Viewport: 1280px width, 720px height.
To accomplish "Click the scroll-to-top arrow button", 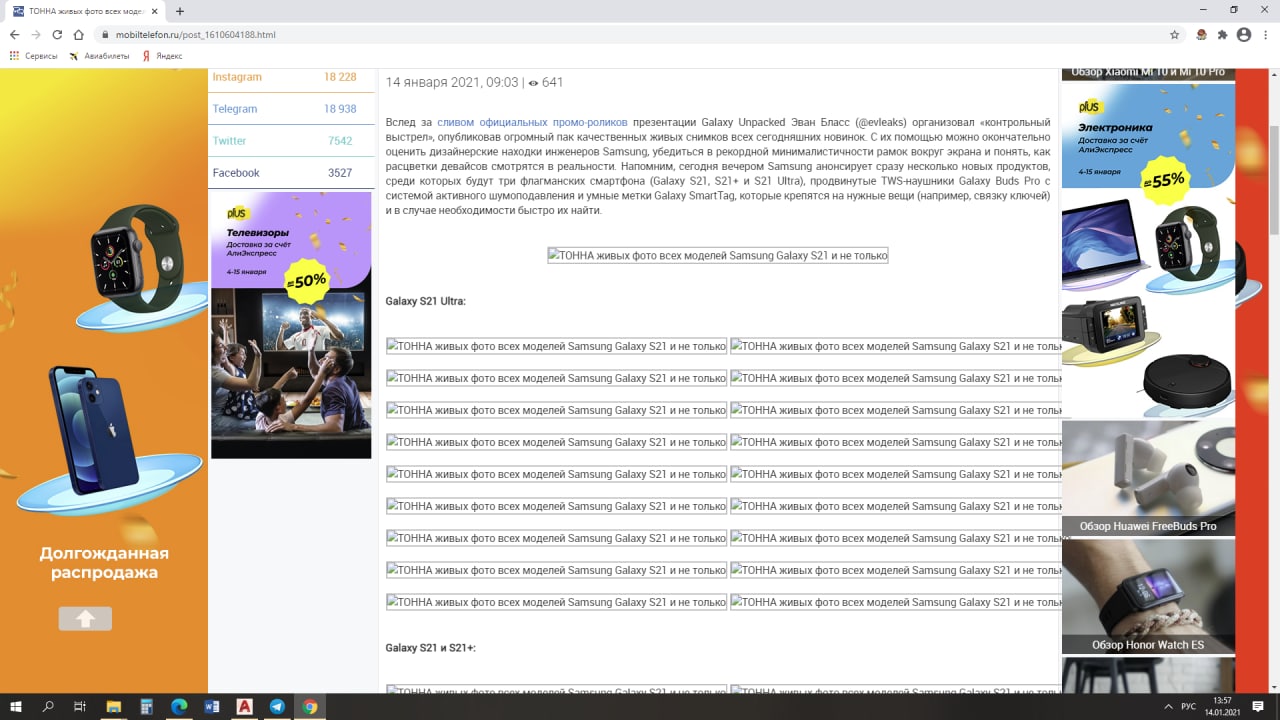I will [85, 619].
